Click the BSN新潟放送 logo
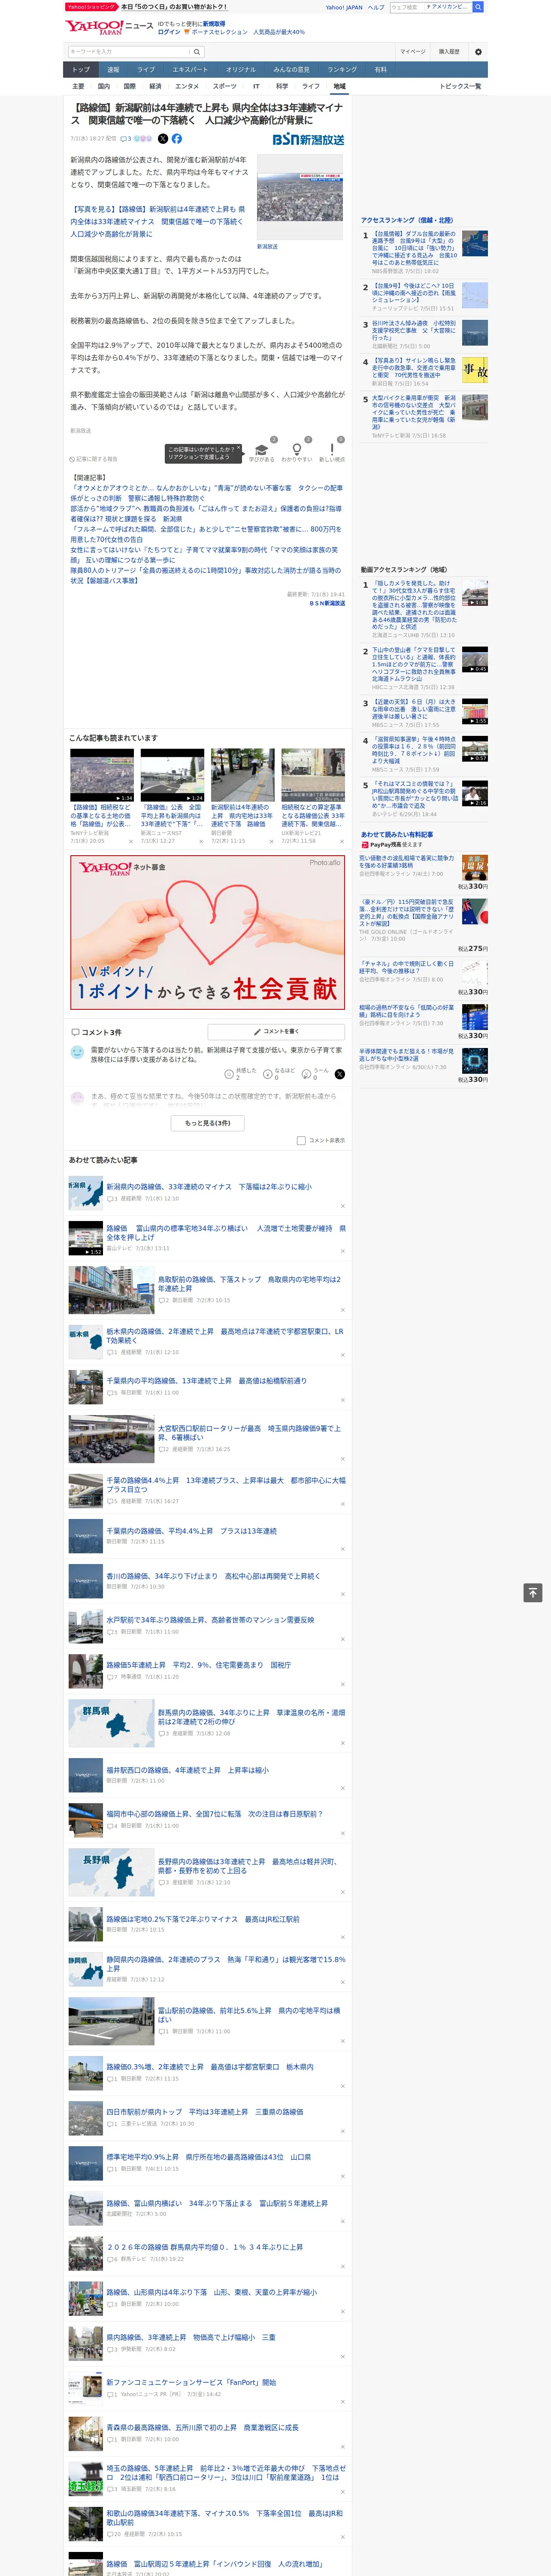The width and height of the screenshot is (551, 2576). coord(308,140)
